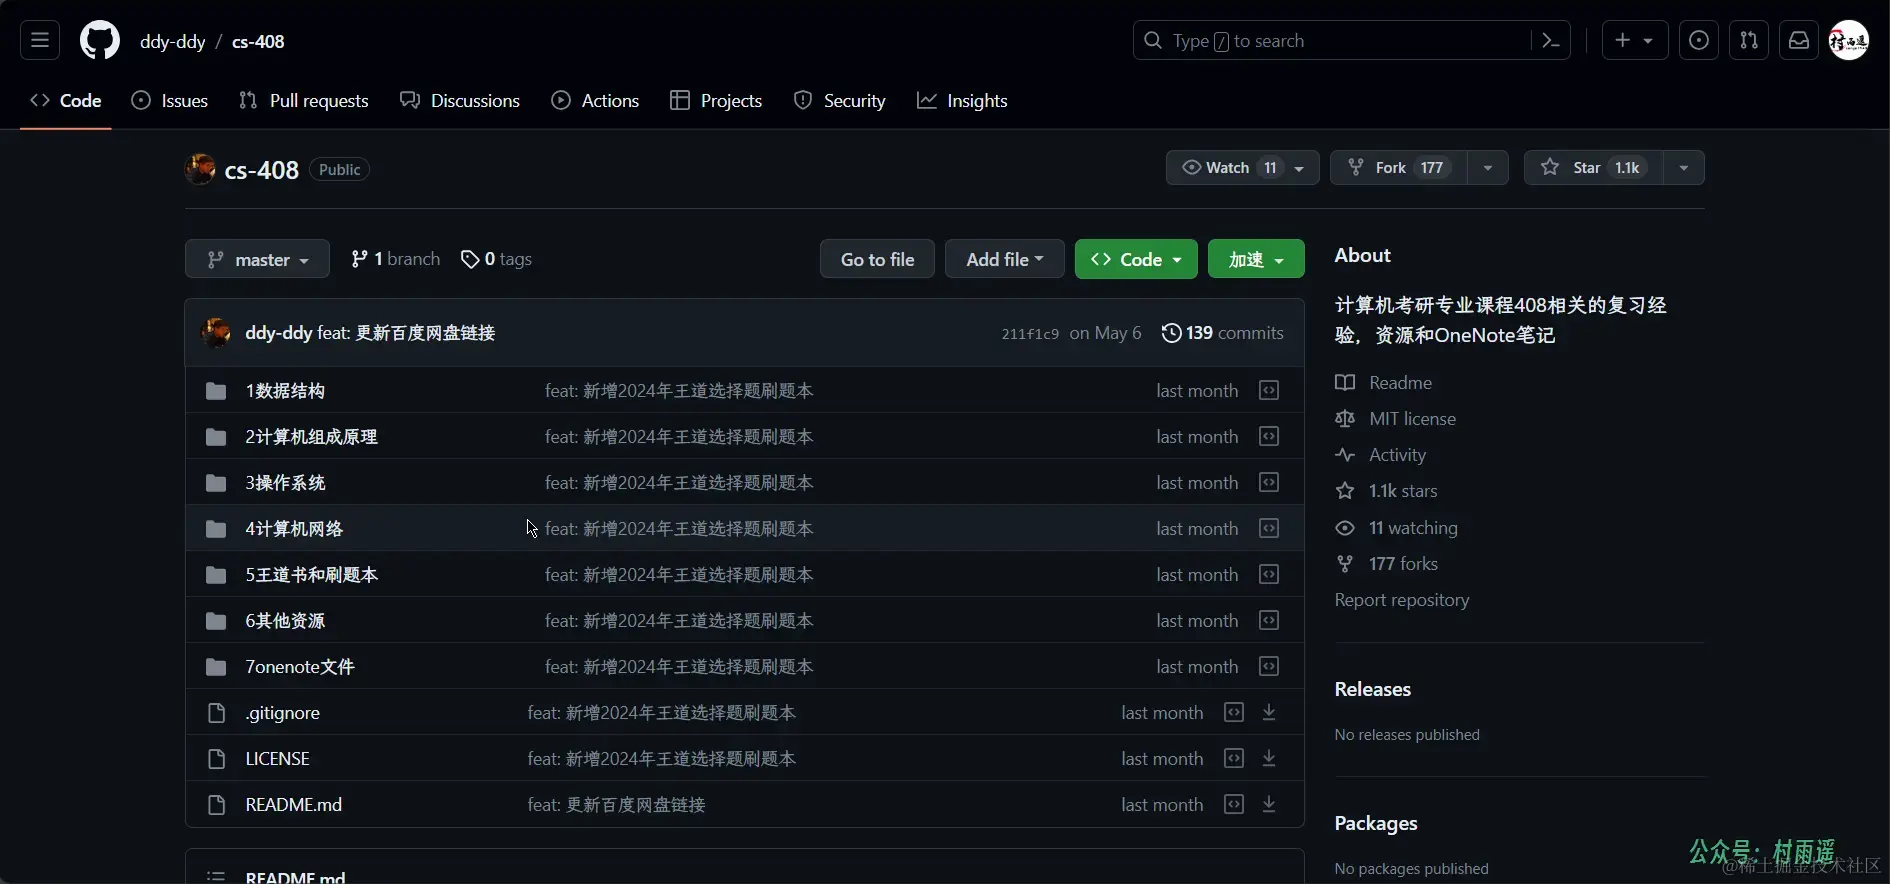Open the 1 branch link

point(396,259)
